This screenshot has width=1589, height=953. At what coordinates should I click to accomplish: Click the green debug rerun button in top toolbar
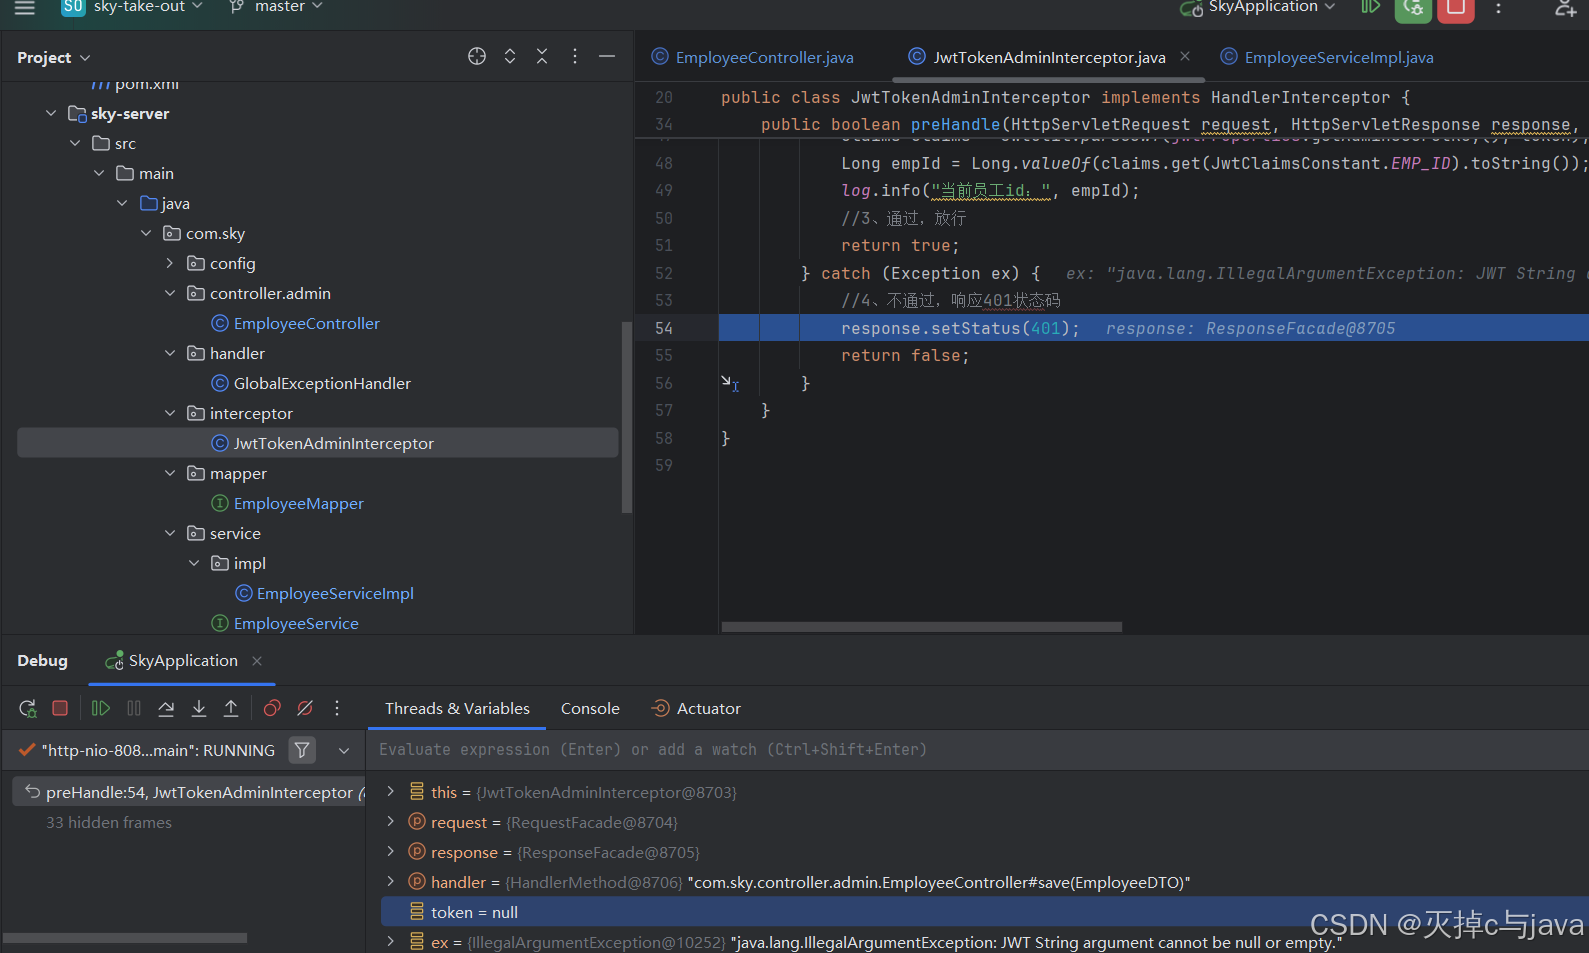click(x=1413, y=8)
